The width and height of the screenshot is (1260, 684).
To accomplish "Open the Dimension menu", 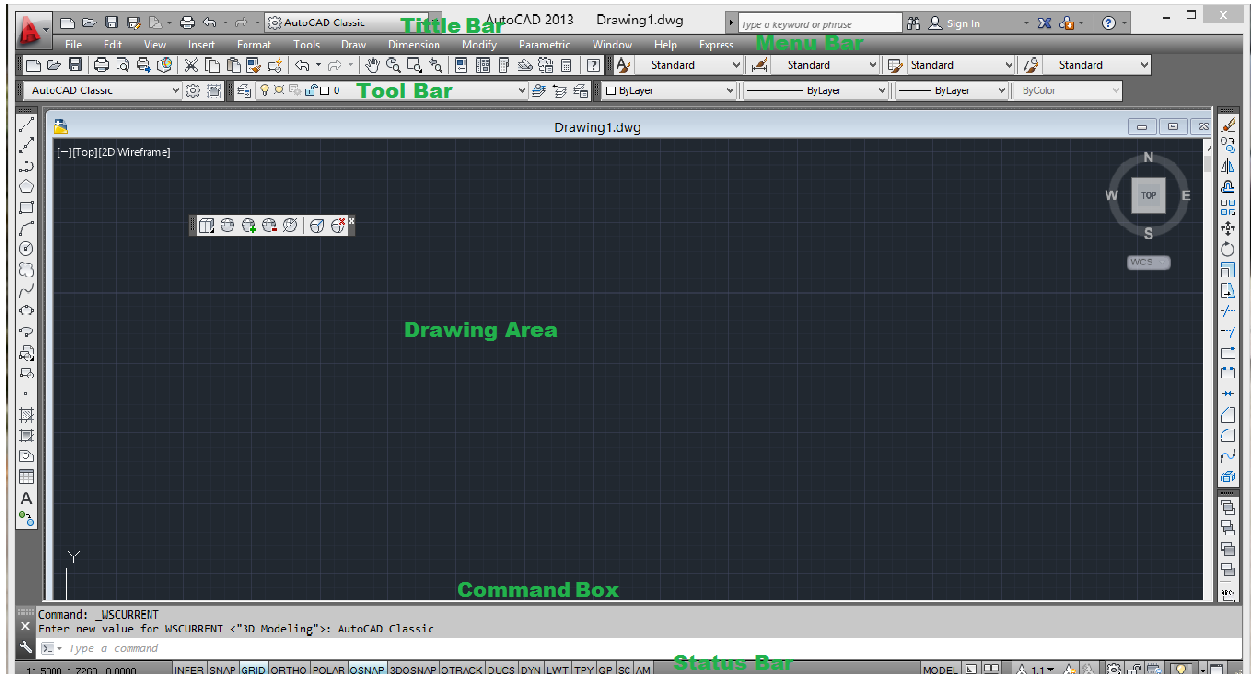I will [414, 45].
